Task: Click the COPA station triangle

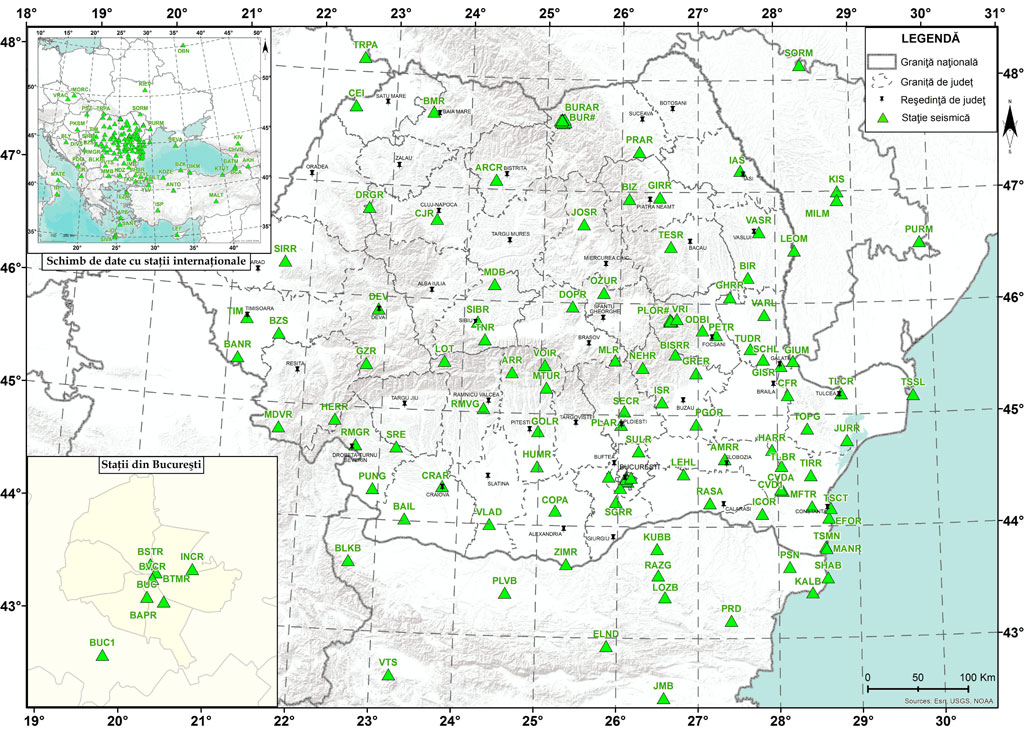Action: tap(555, 511)
